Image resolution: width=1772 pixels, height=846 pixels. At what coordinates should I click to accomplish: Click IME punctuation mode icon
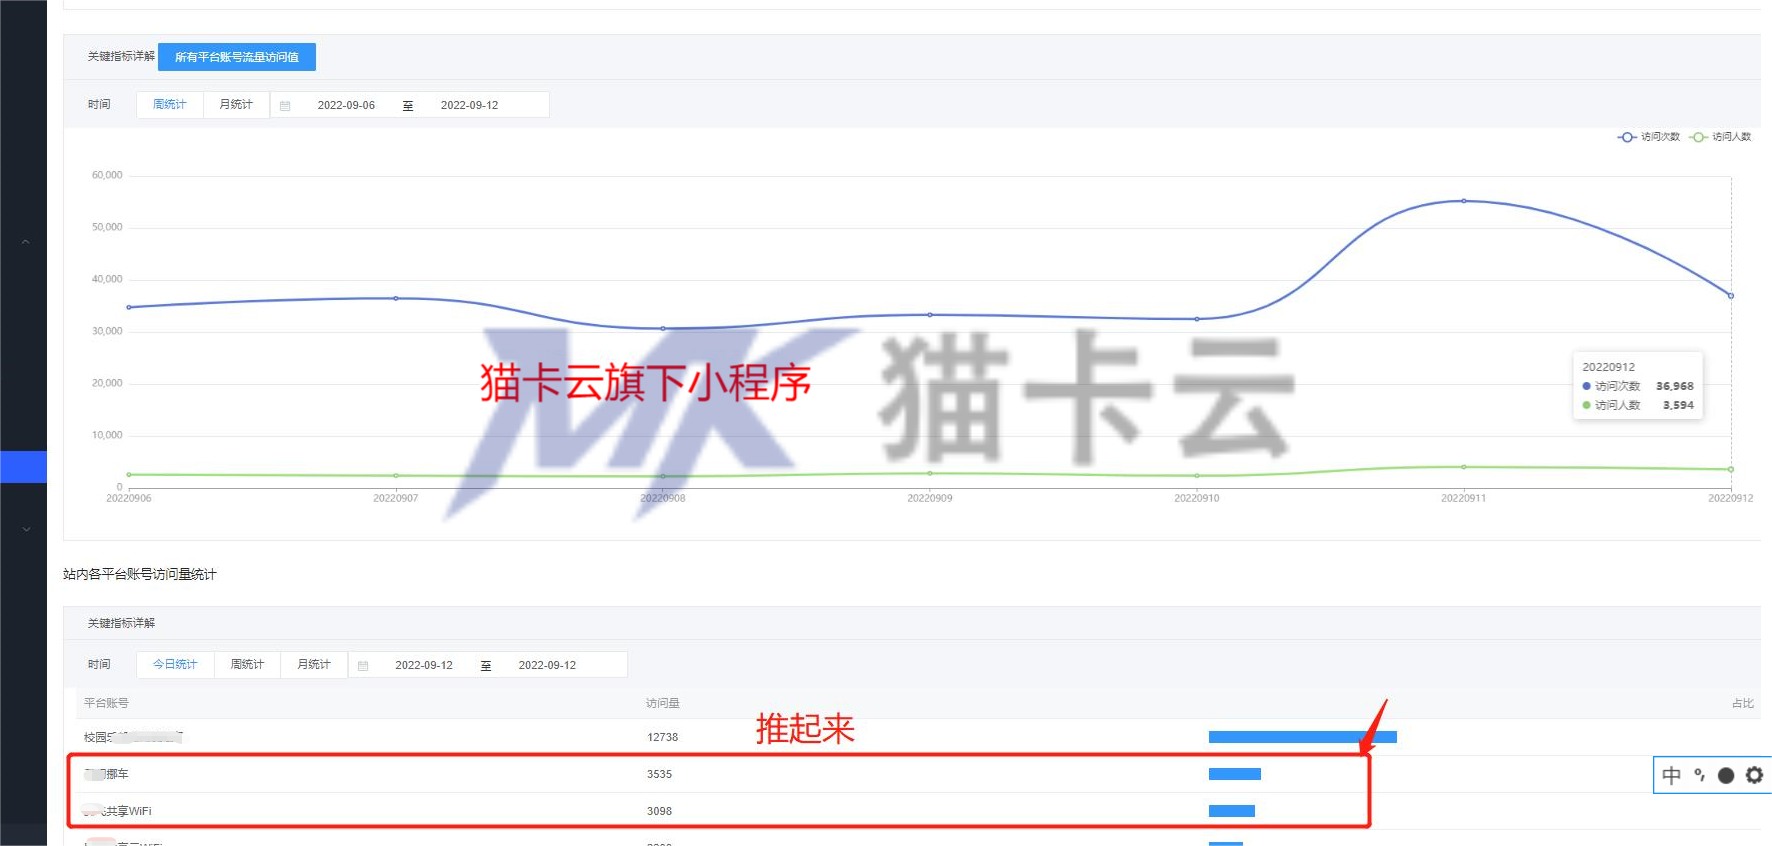coord(1699,775)
